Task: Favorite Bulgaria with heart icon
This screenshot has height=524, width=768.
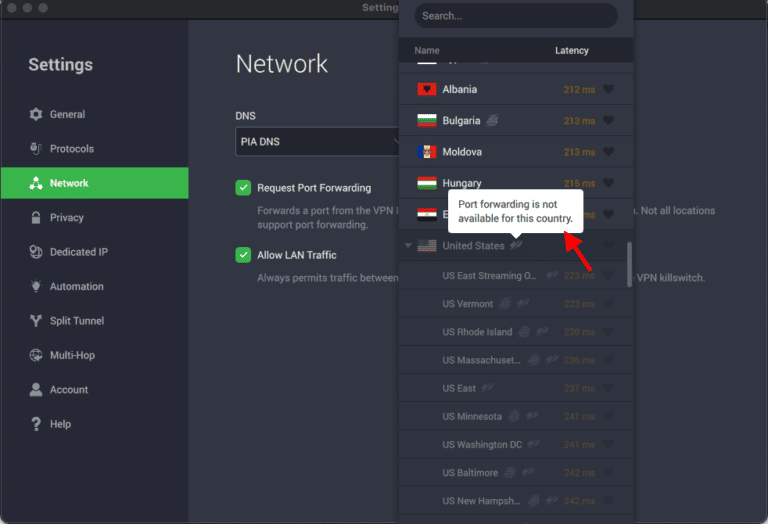Action: tap(608, 120)
